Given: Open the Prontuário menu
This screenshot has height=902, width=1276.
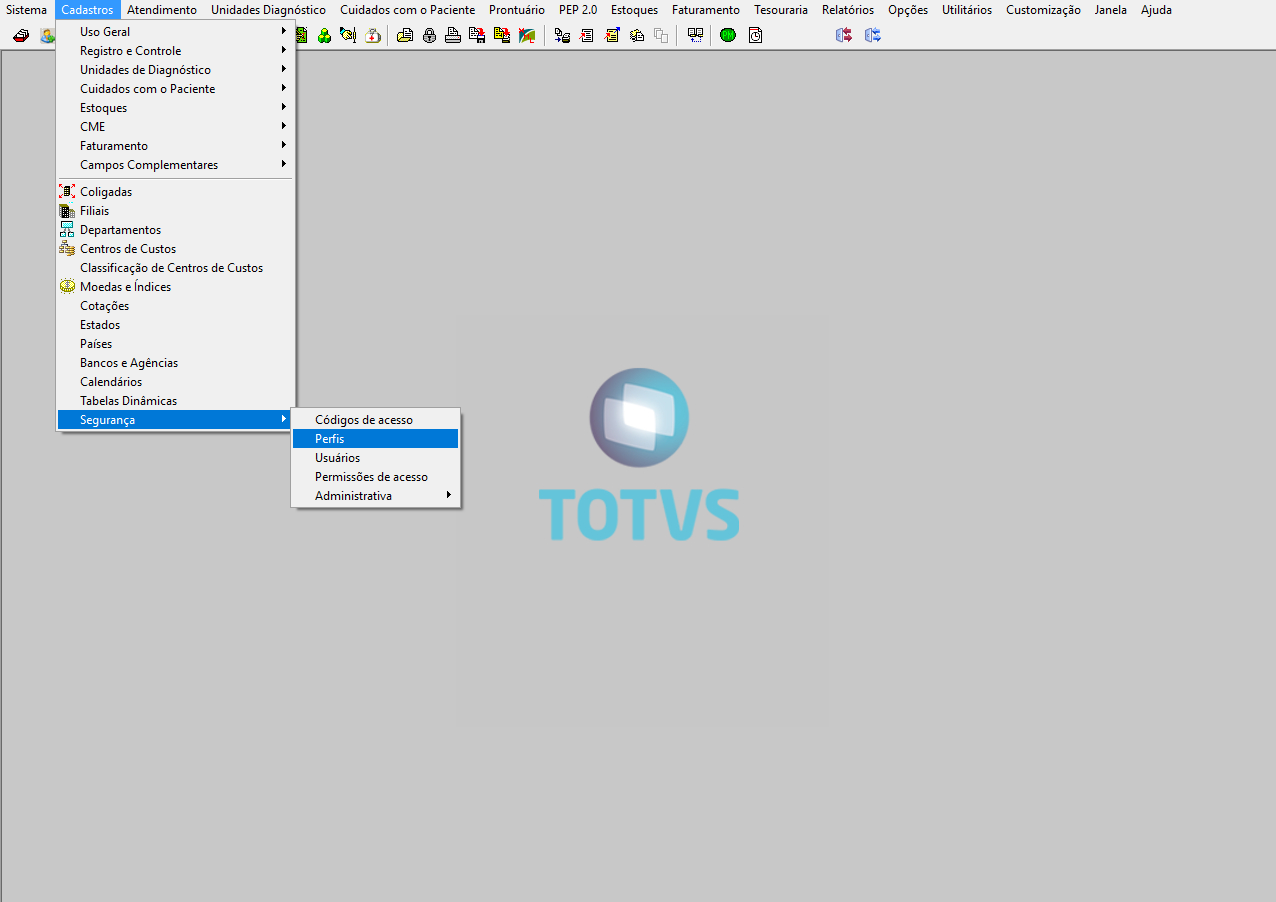Looking at the screenshot, I should pos(517,10).
